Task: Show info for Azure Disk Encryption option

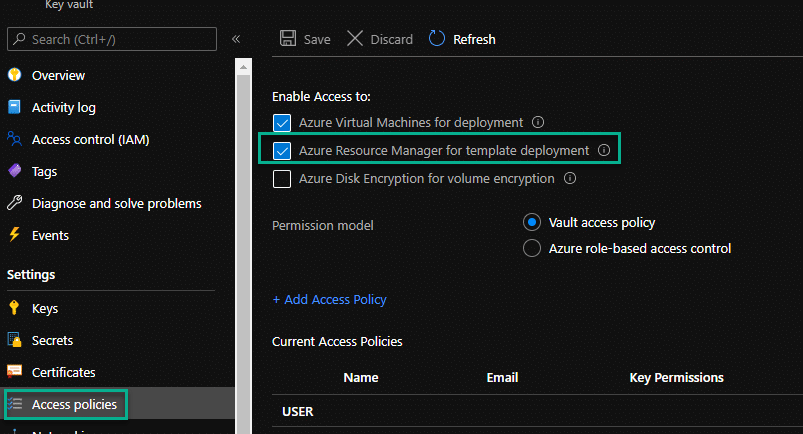Action: click(x=569, y=178)
